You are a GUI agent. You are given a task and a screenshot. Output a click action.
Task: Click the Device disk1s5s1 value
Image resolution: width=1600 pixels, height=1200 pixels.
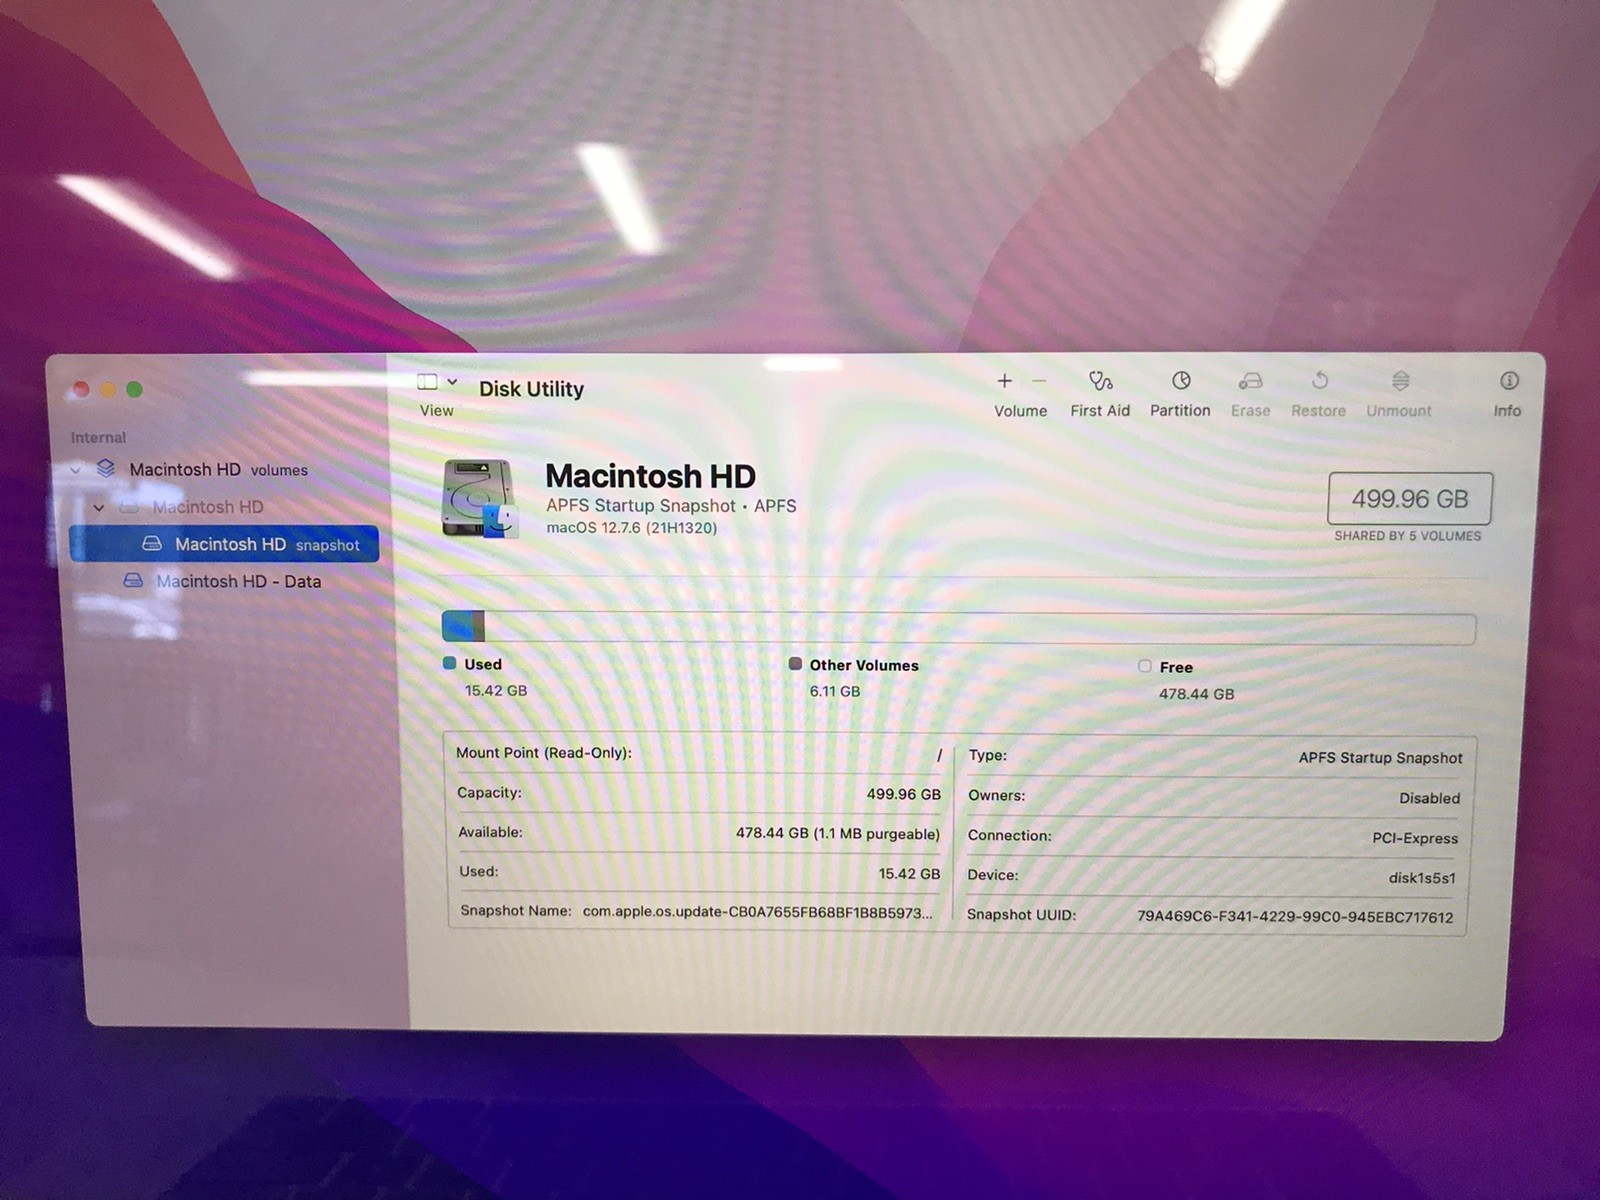pyautogui.click(x=1422, y=878)
